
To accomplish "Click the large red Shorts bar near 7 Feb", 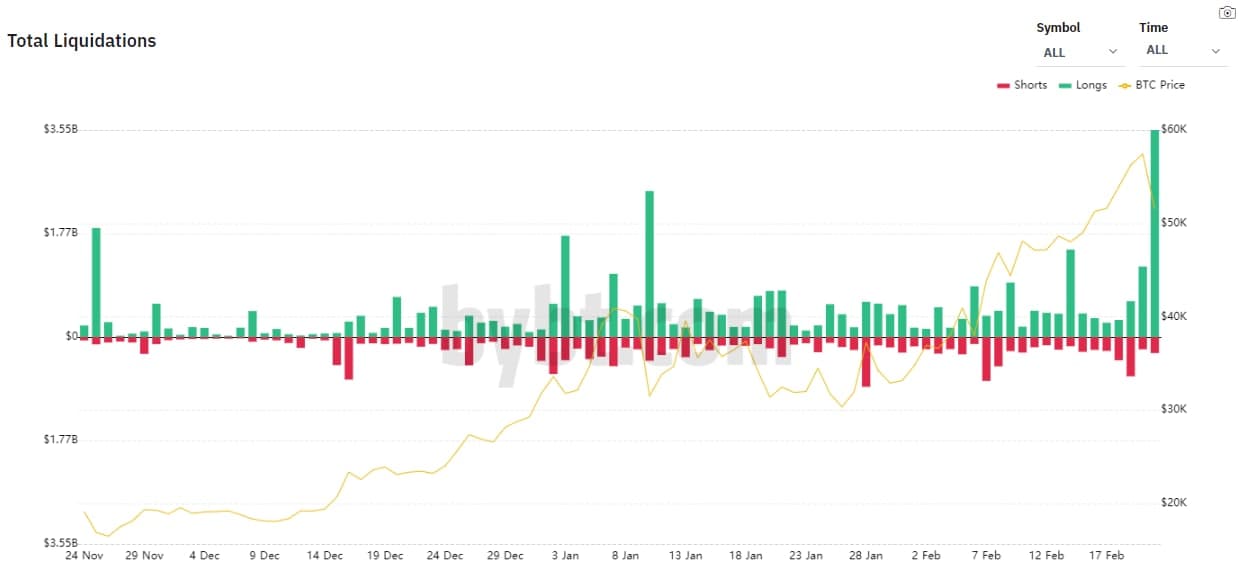I will click(x=986, y=359).
